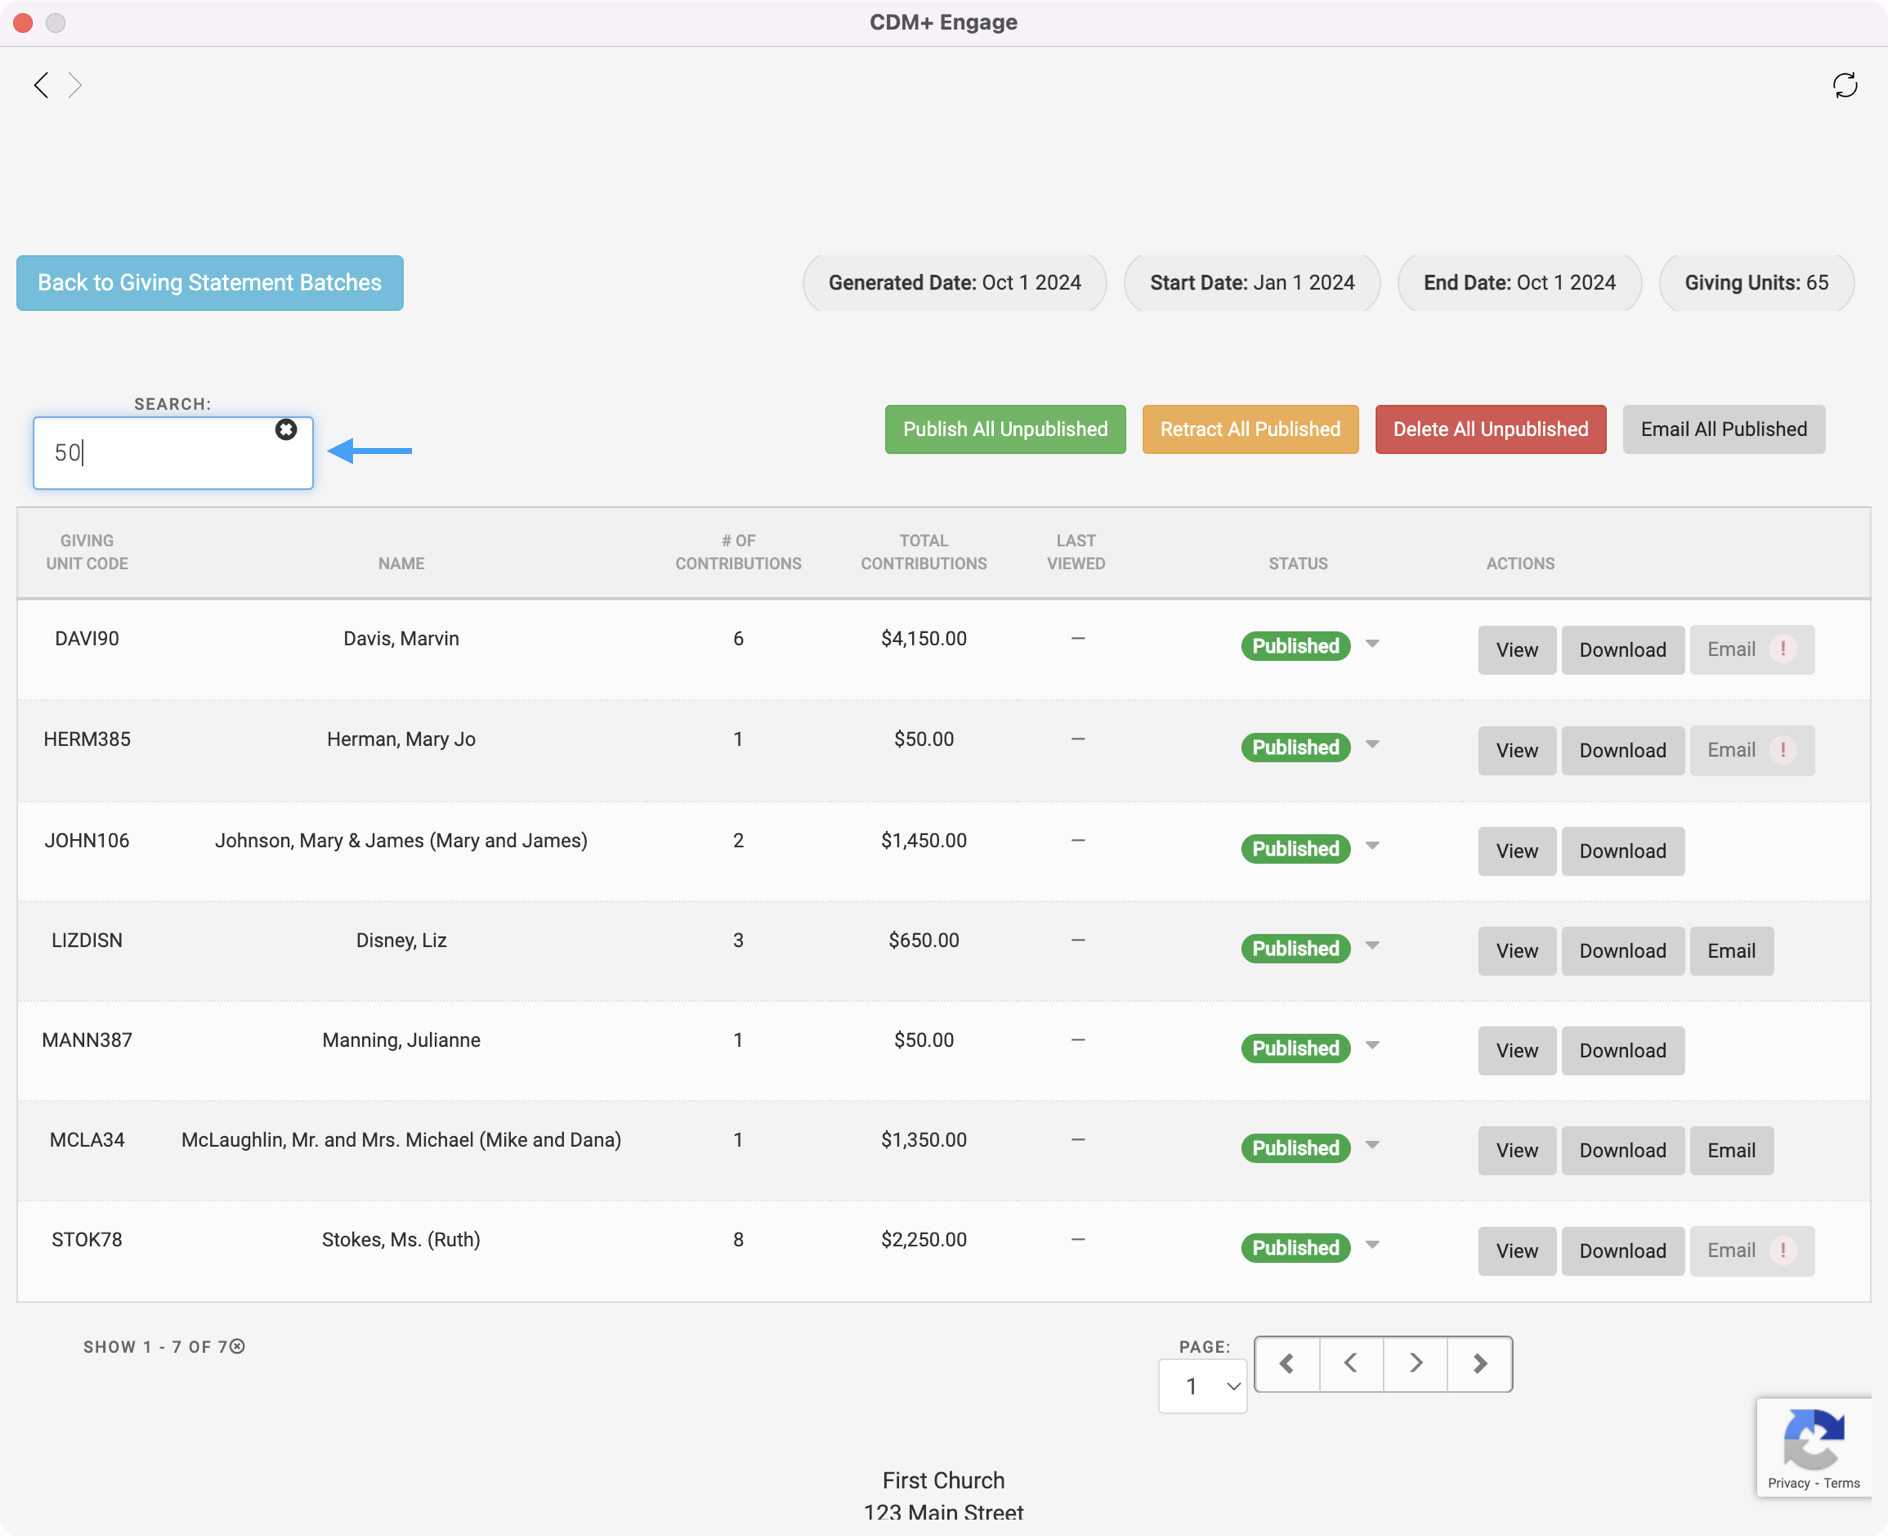
Task: Expand status arrow for Stokes, Ms. (Ruth)
Action: pos(1372,1246)
